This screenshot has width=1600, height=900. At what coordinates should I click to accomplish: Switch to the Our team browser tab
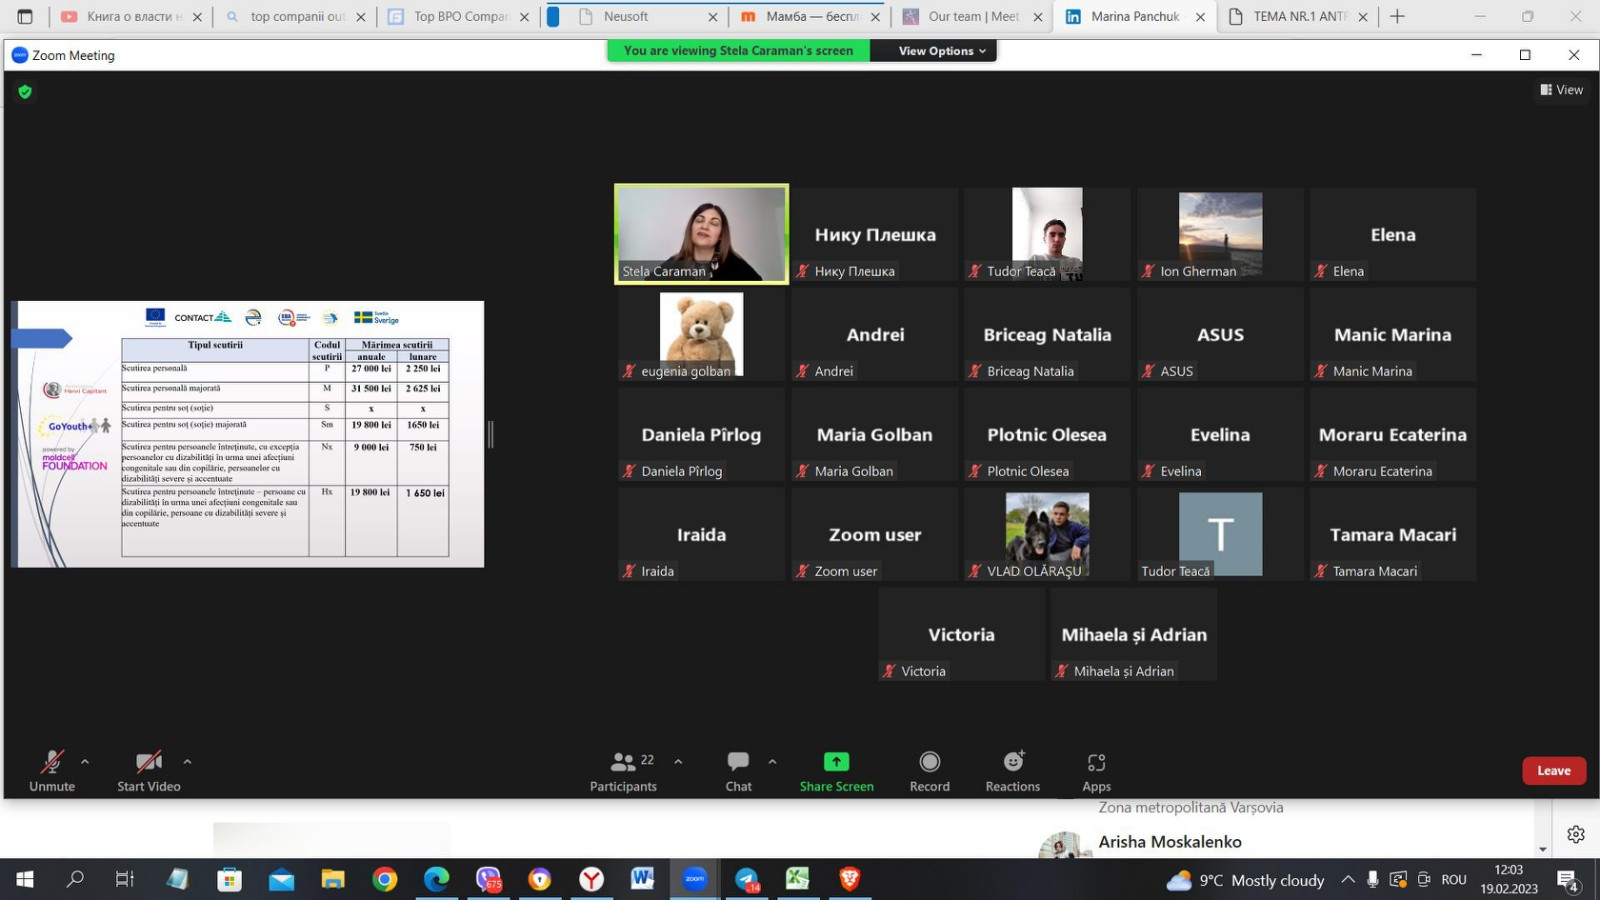[x=972, y=17]
